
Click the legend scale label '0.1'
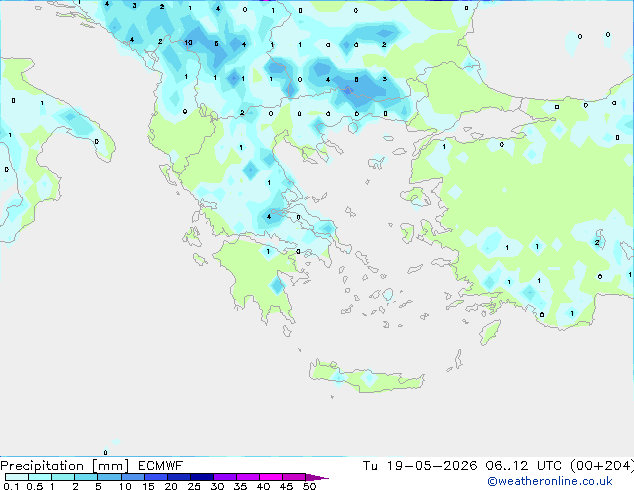[x=11, y=486]
